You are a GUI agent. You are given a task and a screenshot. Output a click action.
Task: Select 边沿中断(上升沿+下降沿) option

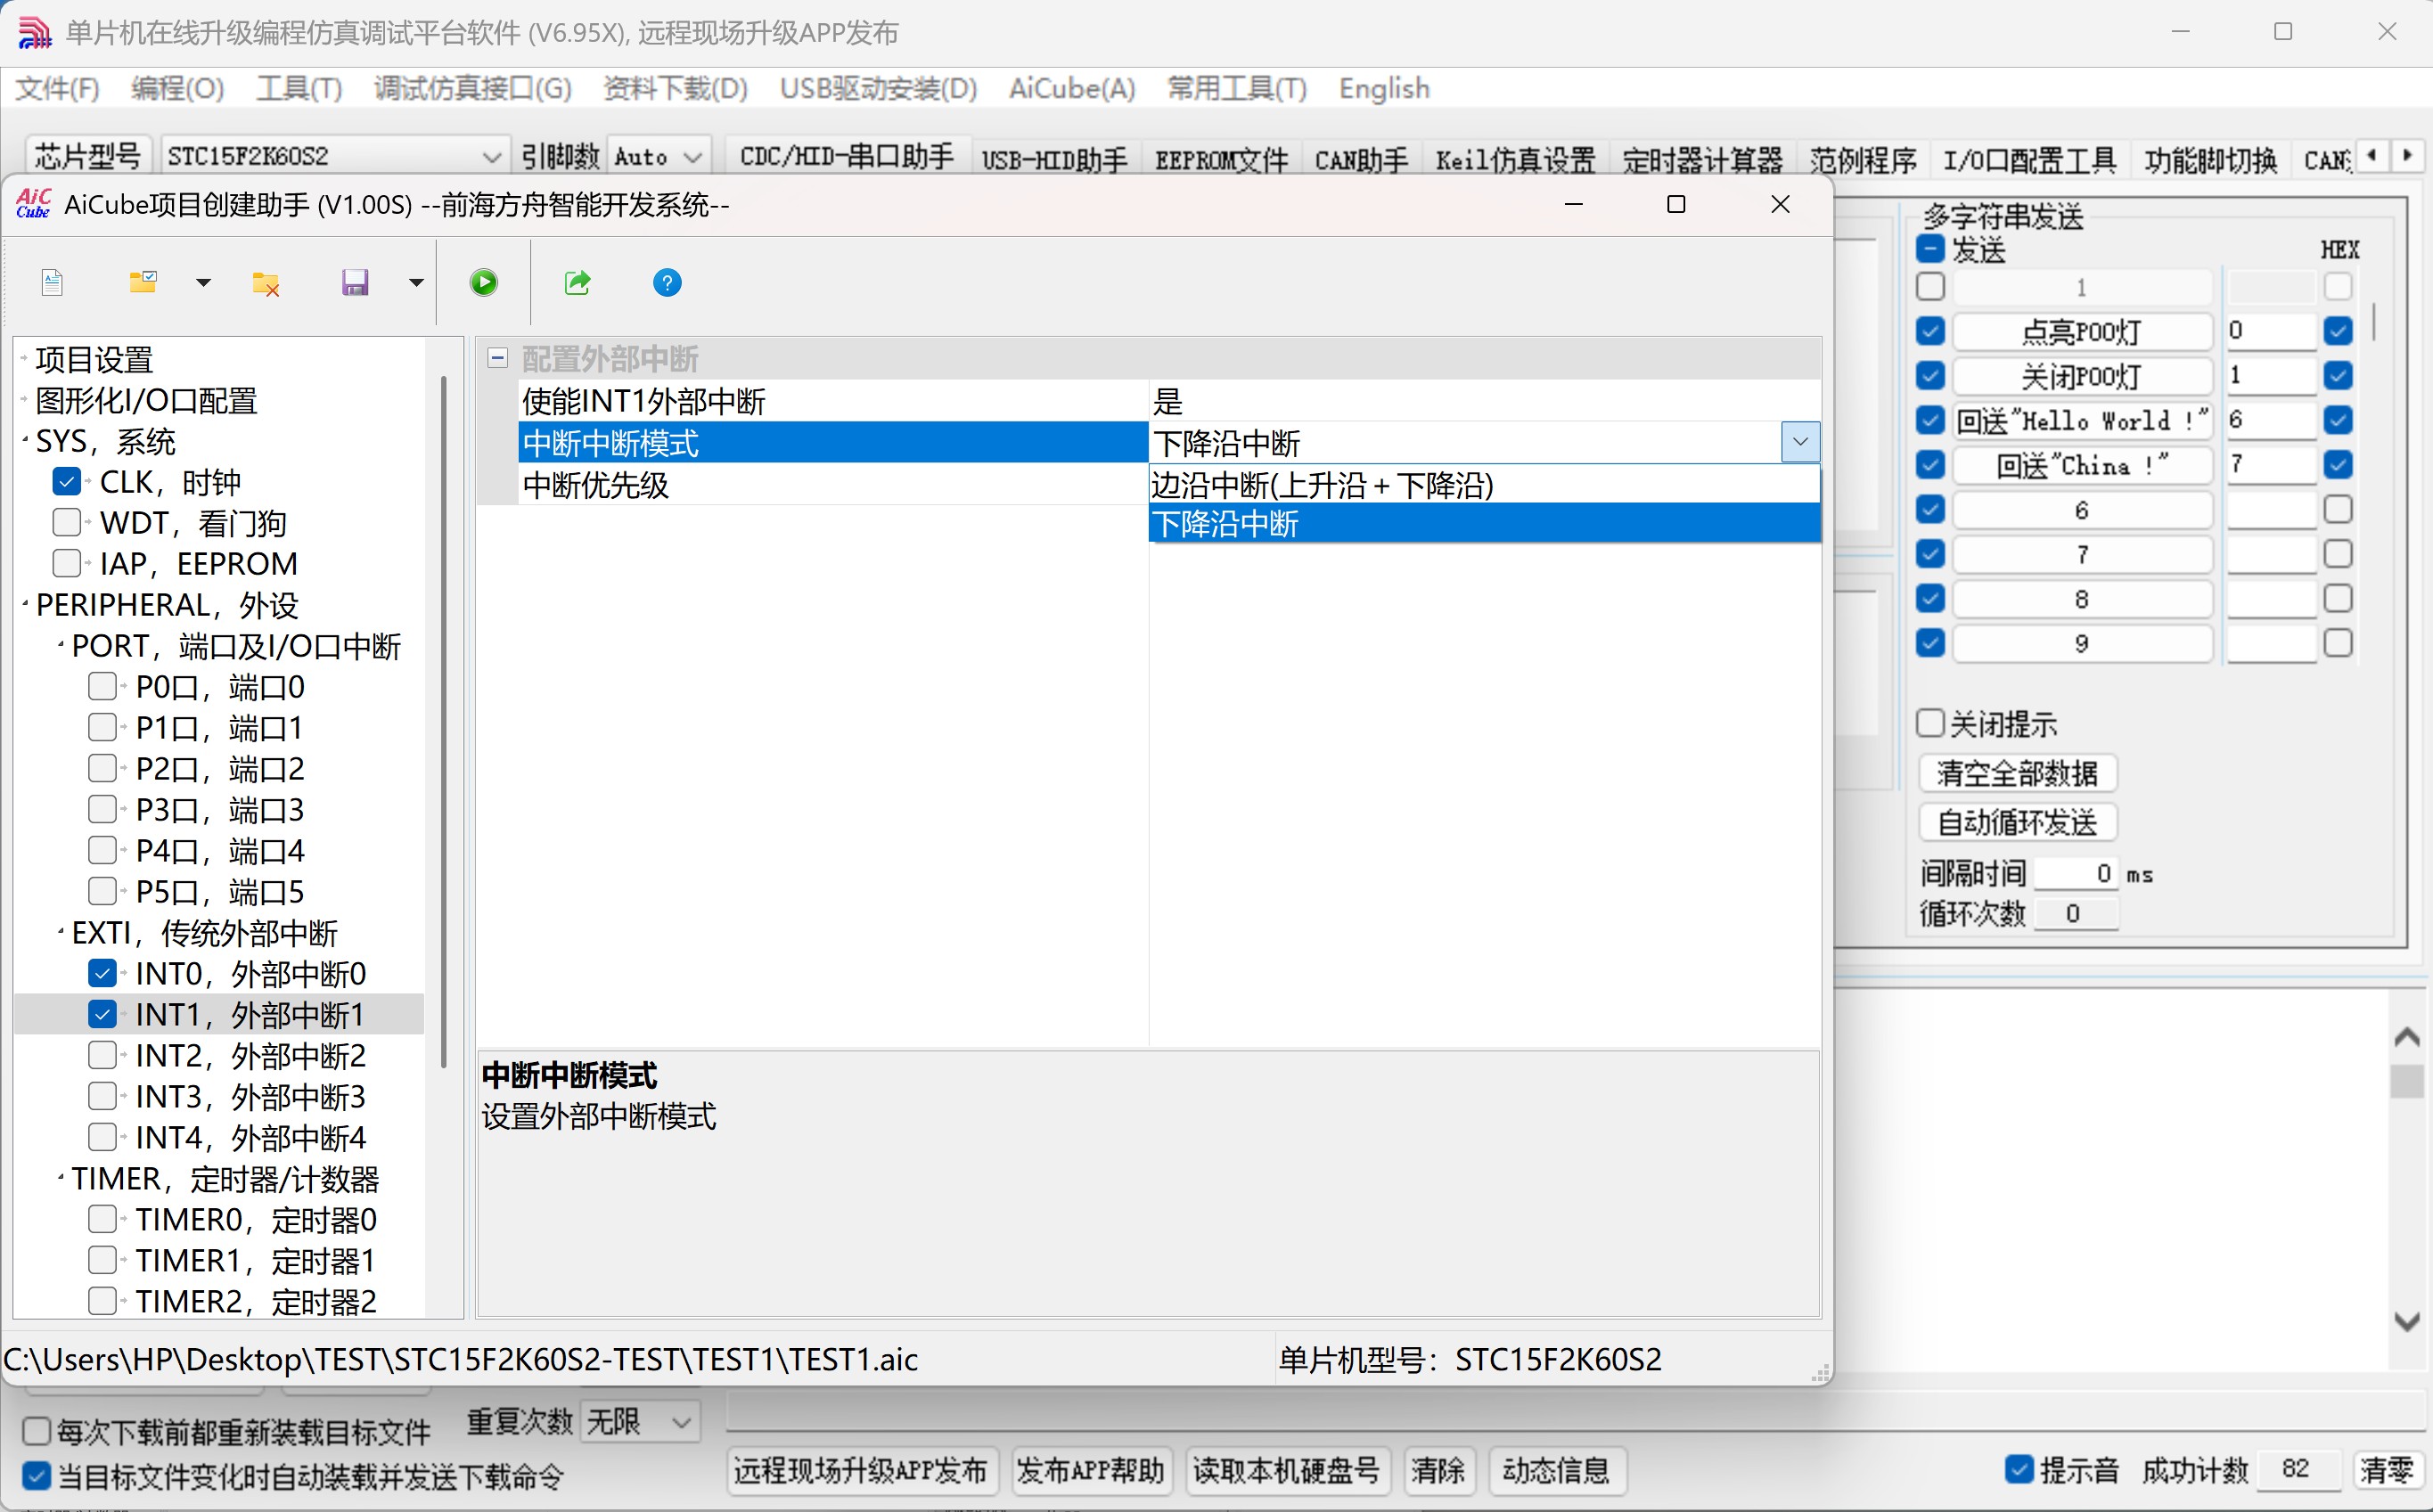(1484, 485)
